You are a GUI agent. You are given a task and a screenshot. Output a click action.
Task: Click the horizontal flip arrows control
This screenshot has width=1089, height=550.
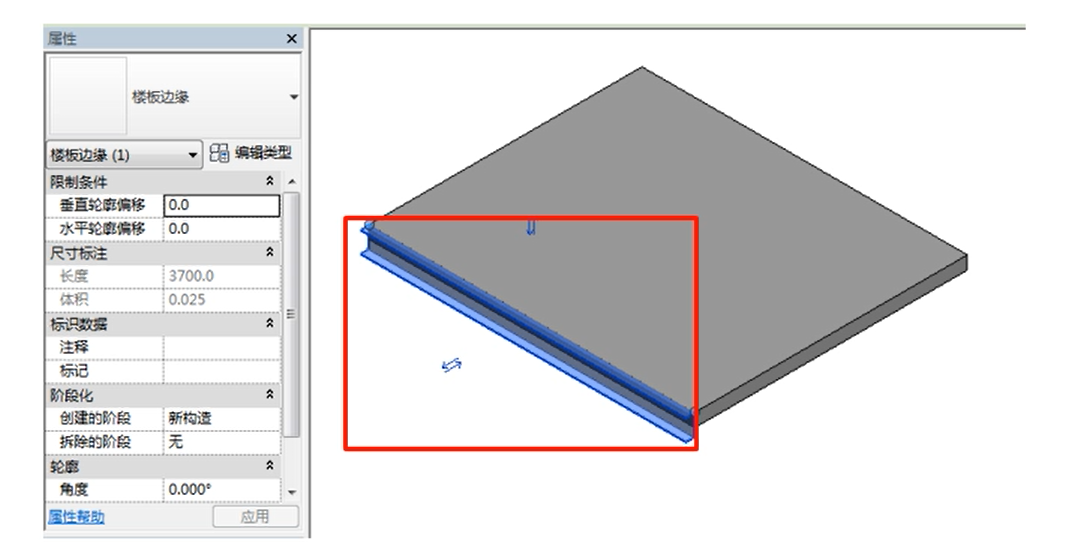point(451,368)
